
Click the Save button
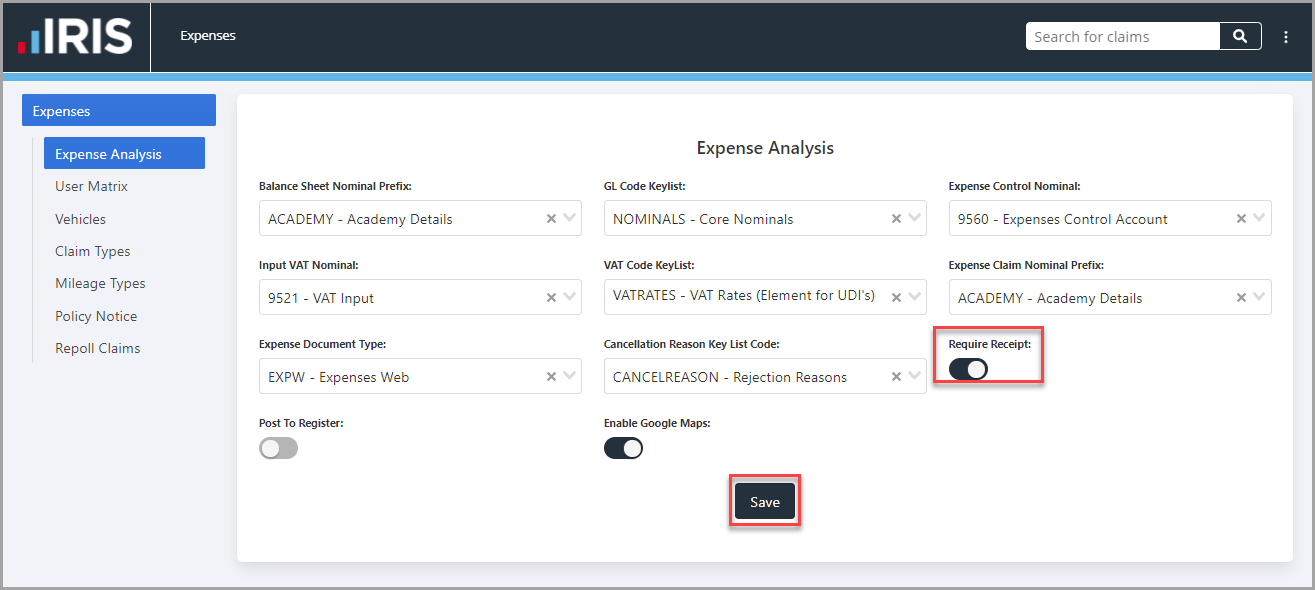(x=765, y=502)
